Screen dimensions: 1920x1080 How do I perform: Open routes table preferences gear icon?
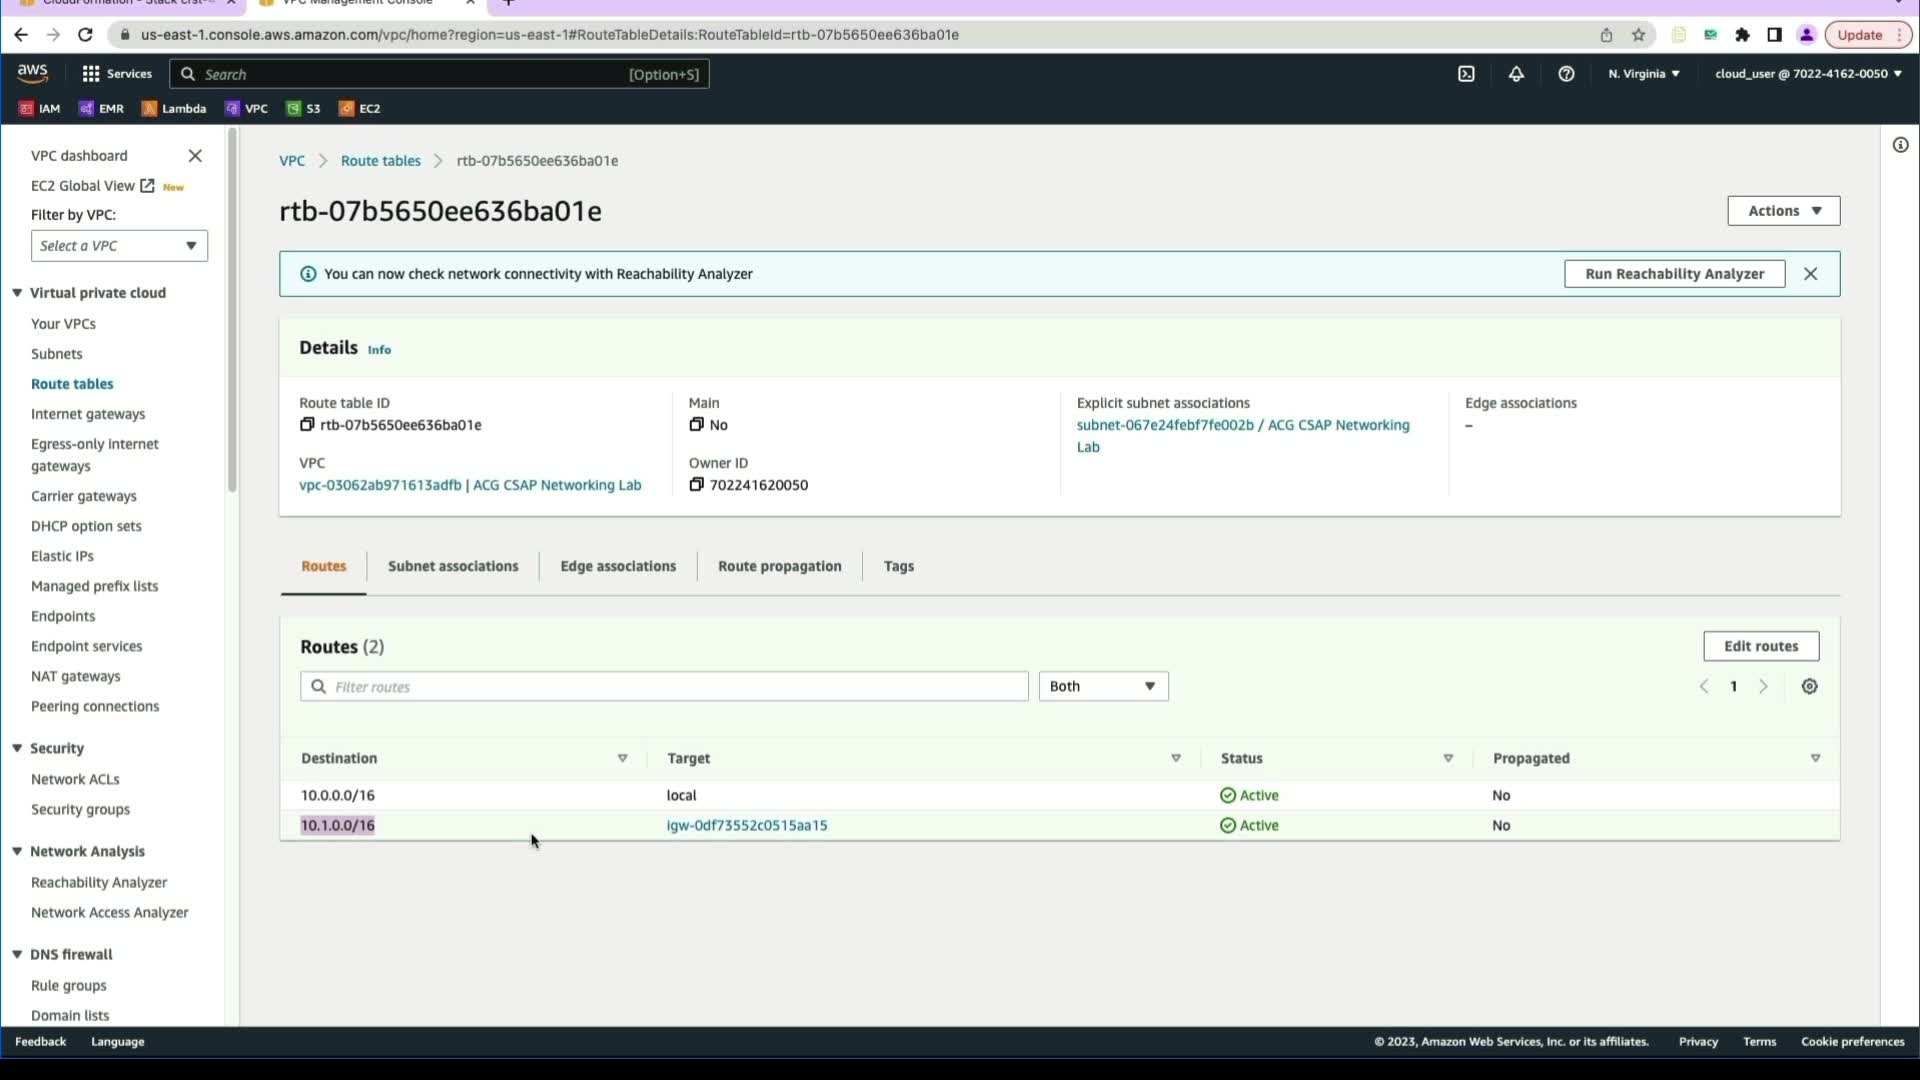point(1809,687)
